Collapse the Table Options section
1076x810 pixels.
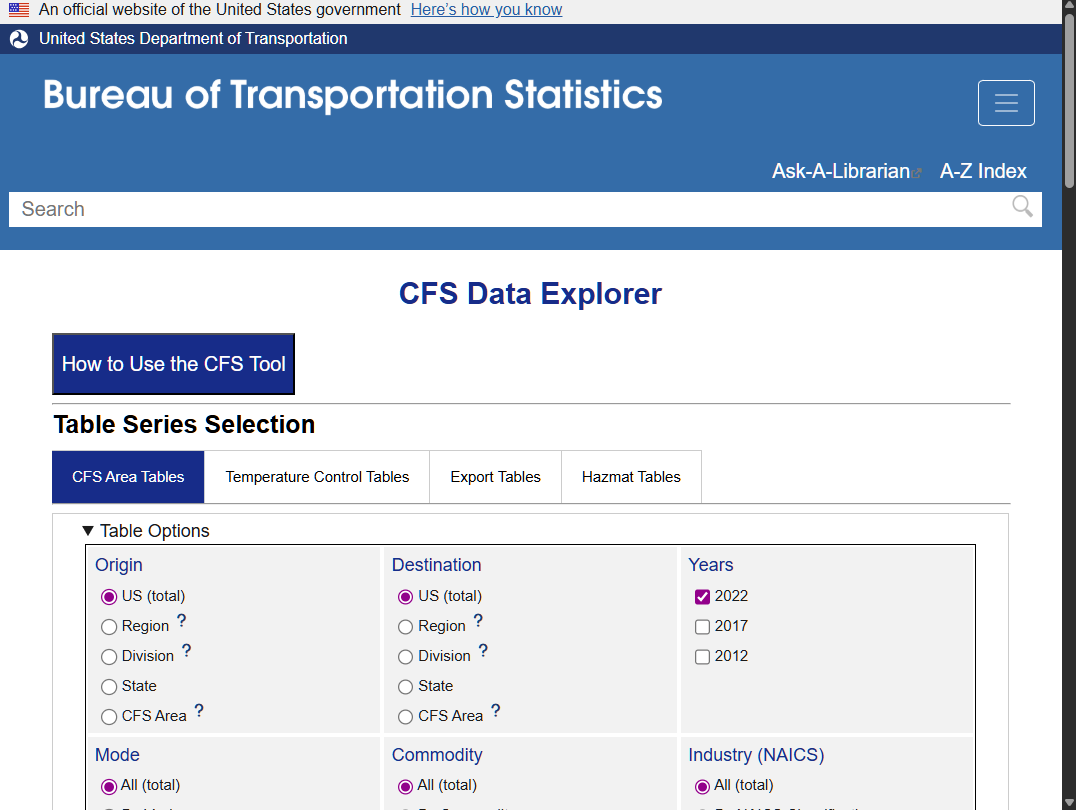click(x=88, y=531)
